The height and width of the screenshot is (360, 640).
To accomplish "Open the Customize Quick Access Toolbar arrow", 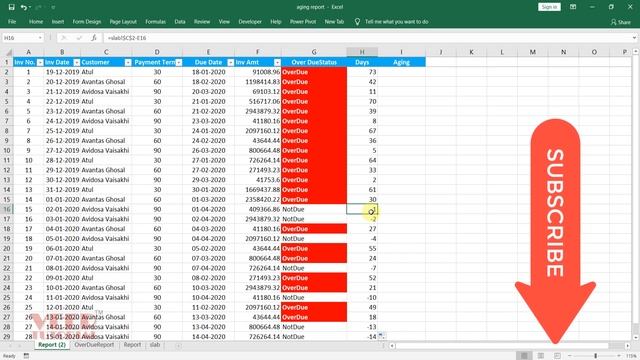I will 53,7.
